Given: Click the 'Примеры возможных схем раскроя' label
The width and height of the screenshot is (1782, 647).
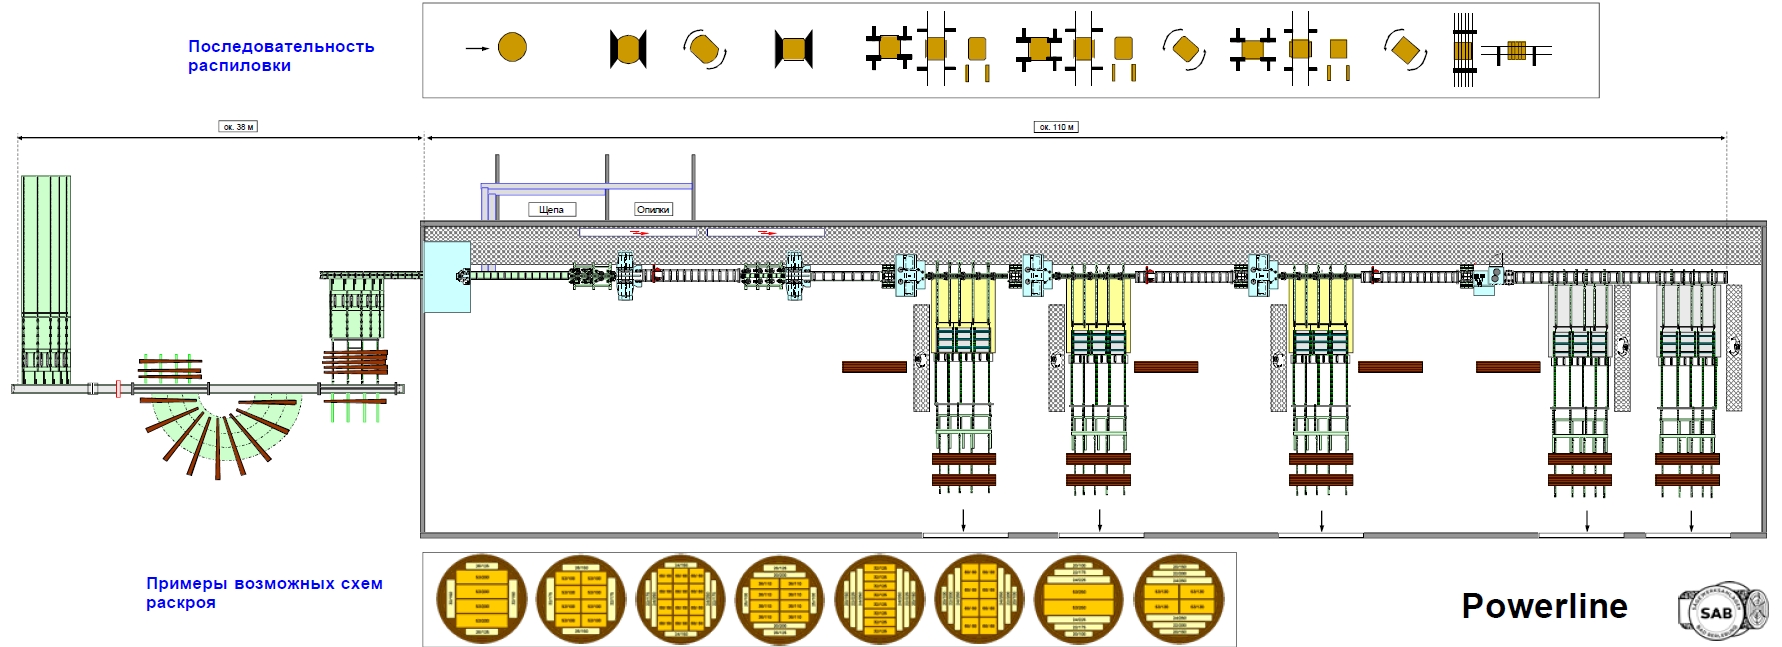Looking at the screenshot, I should (264, 593).
